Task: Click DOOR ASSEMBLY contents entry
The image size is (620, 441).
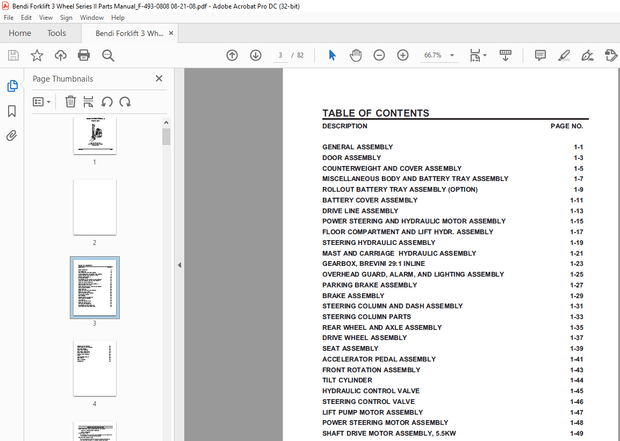Action: [352, 158]
